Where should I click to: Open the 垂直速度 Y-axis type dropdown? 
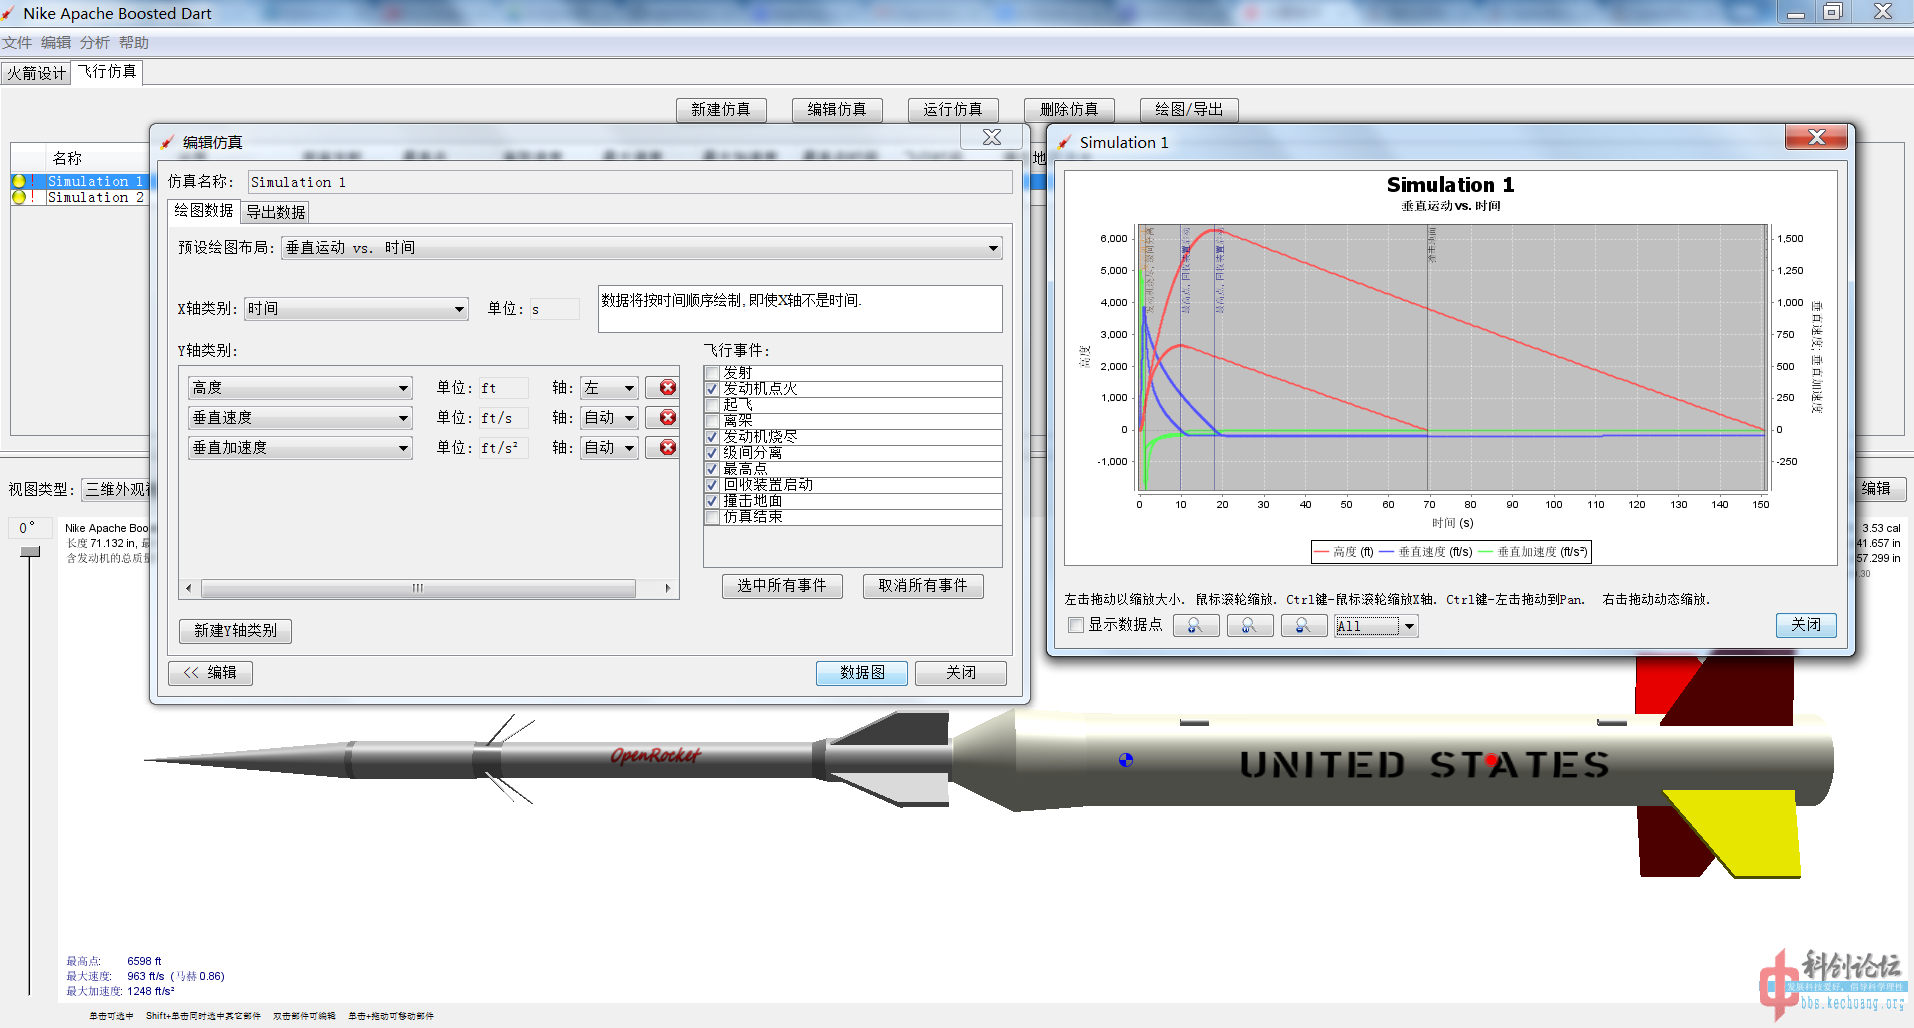point(300,418)
